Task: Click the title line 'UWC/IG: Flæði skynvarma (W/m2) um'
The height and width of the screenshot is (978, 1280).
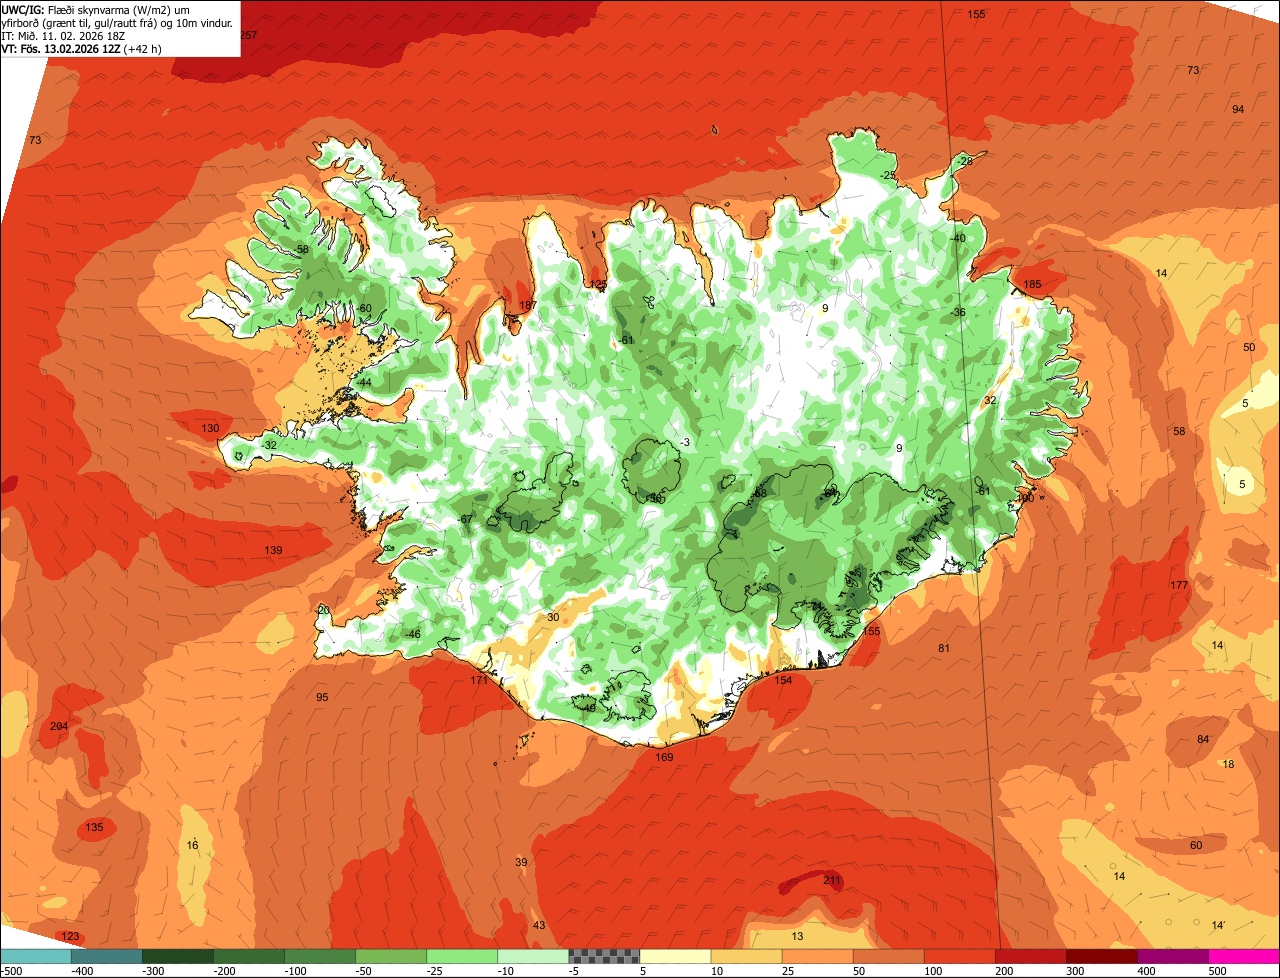Action: [96, 9]
